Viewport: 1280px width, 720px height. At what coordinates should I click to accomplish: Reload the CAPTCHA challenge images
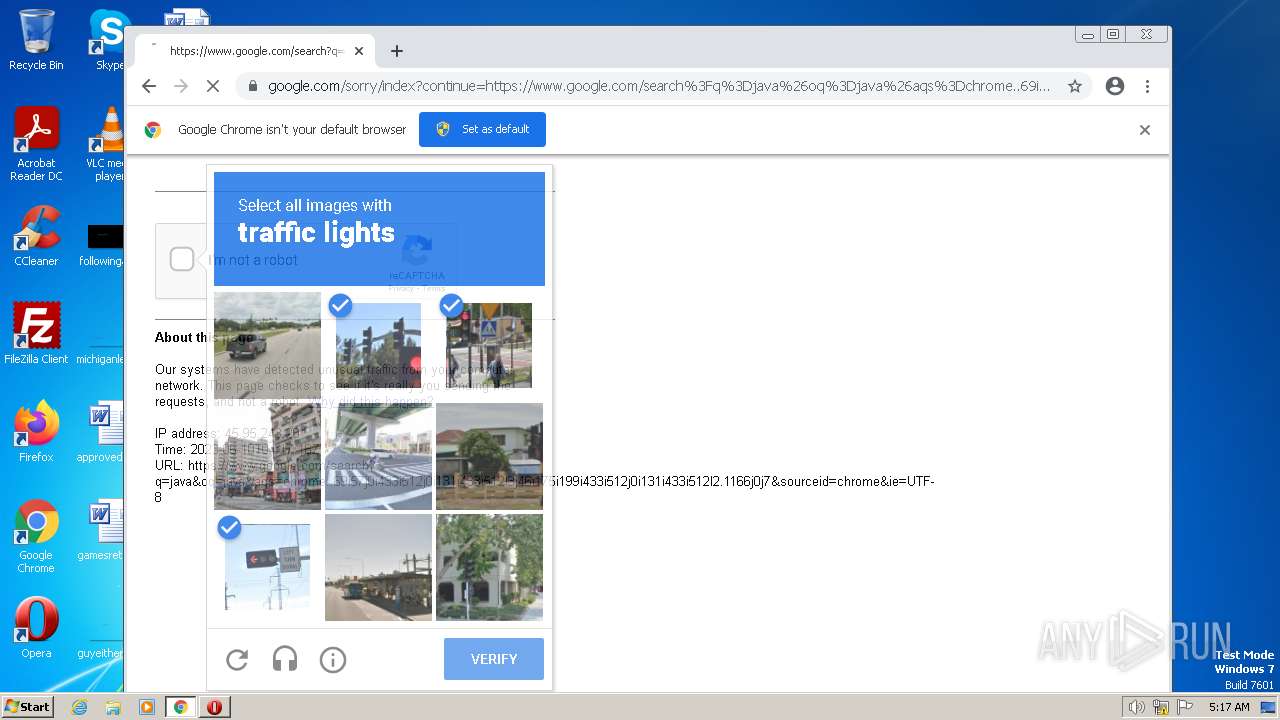tap(237, 660)
